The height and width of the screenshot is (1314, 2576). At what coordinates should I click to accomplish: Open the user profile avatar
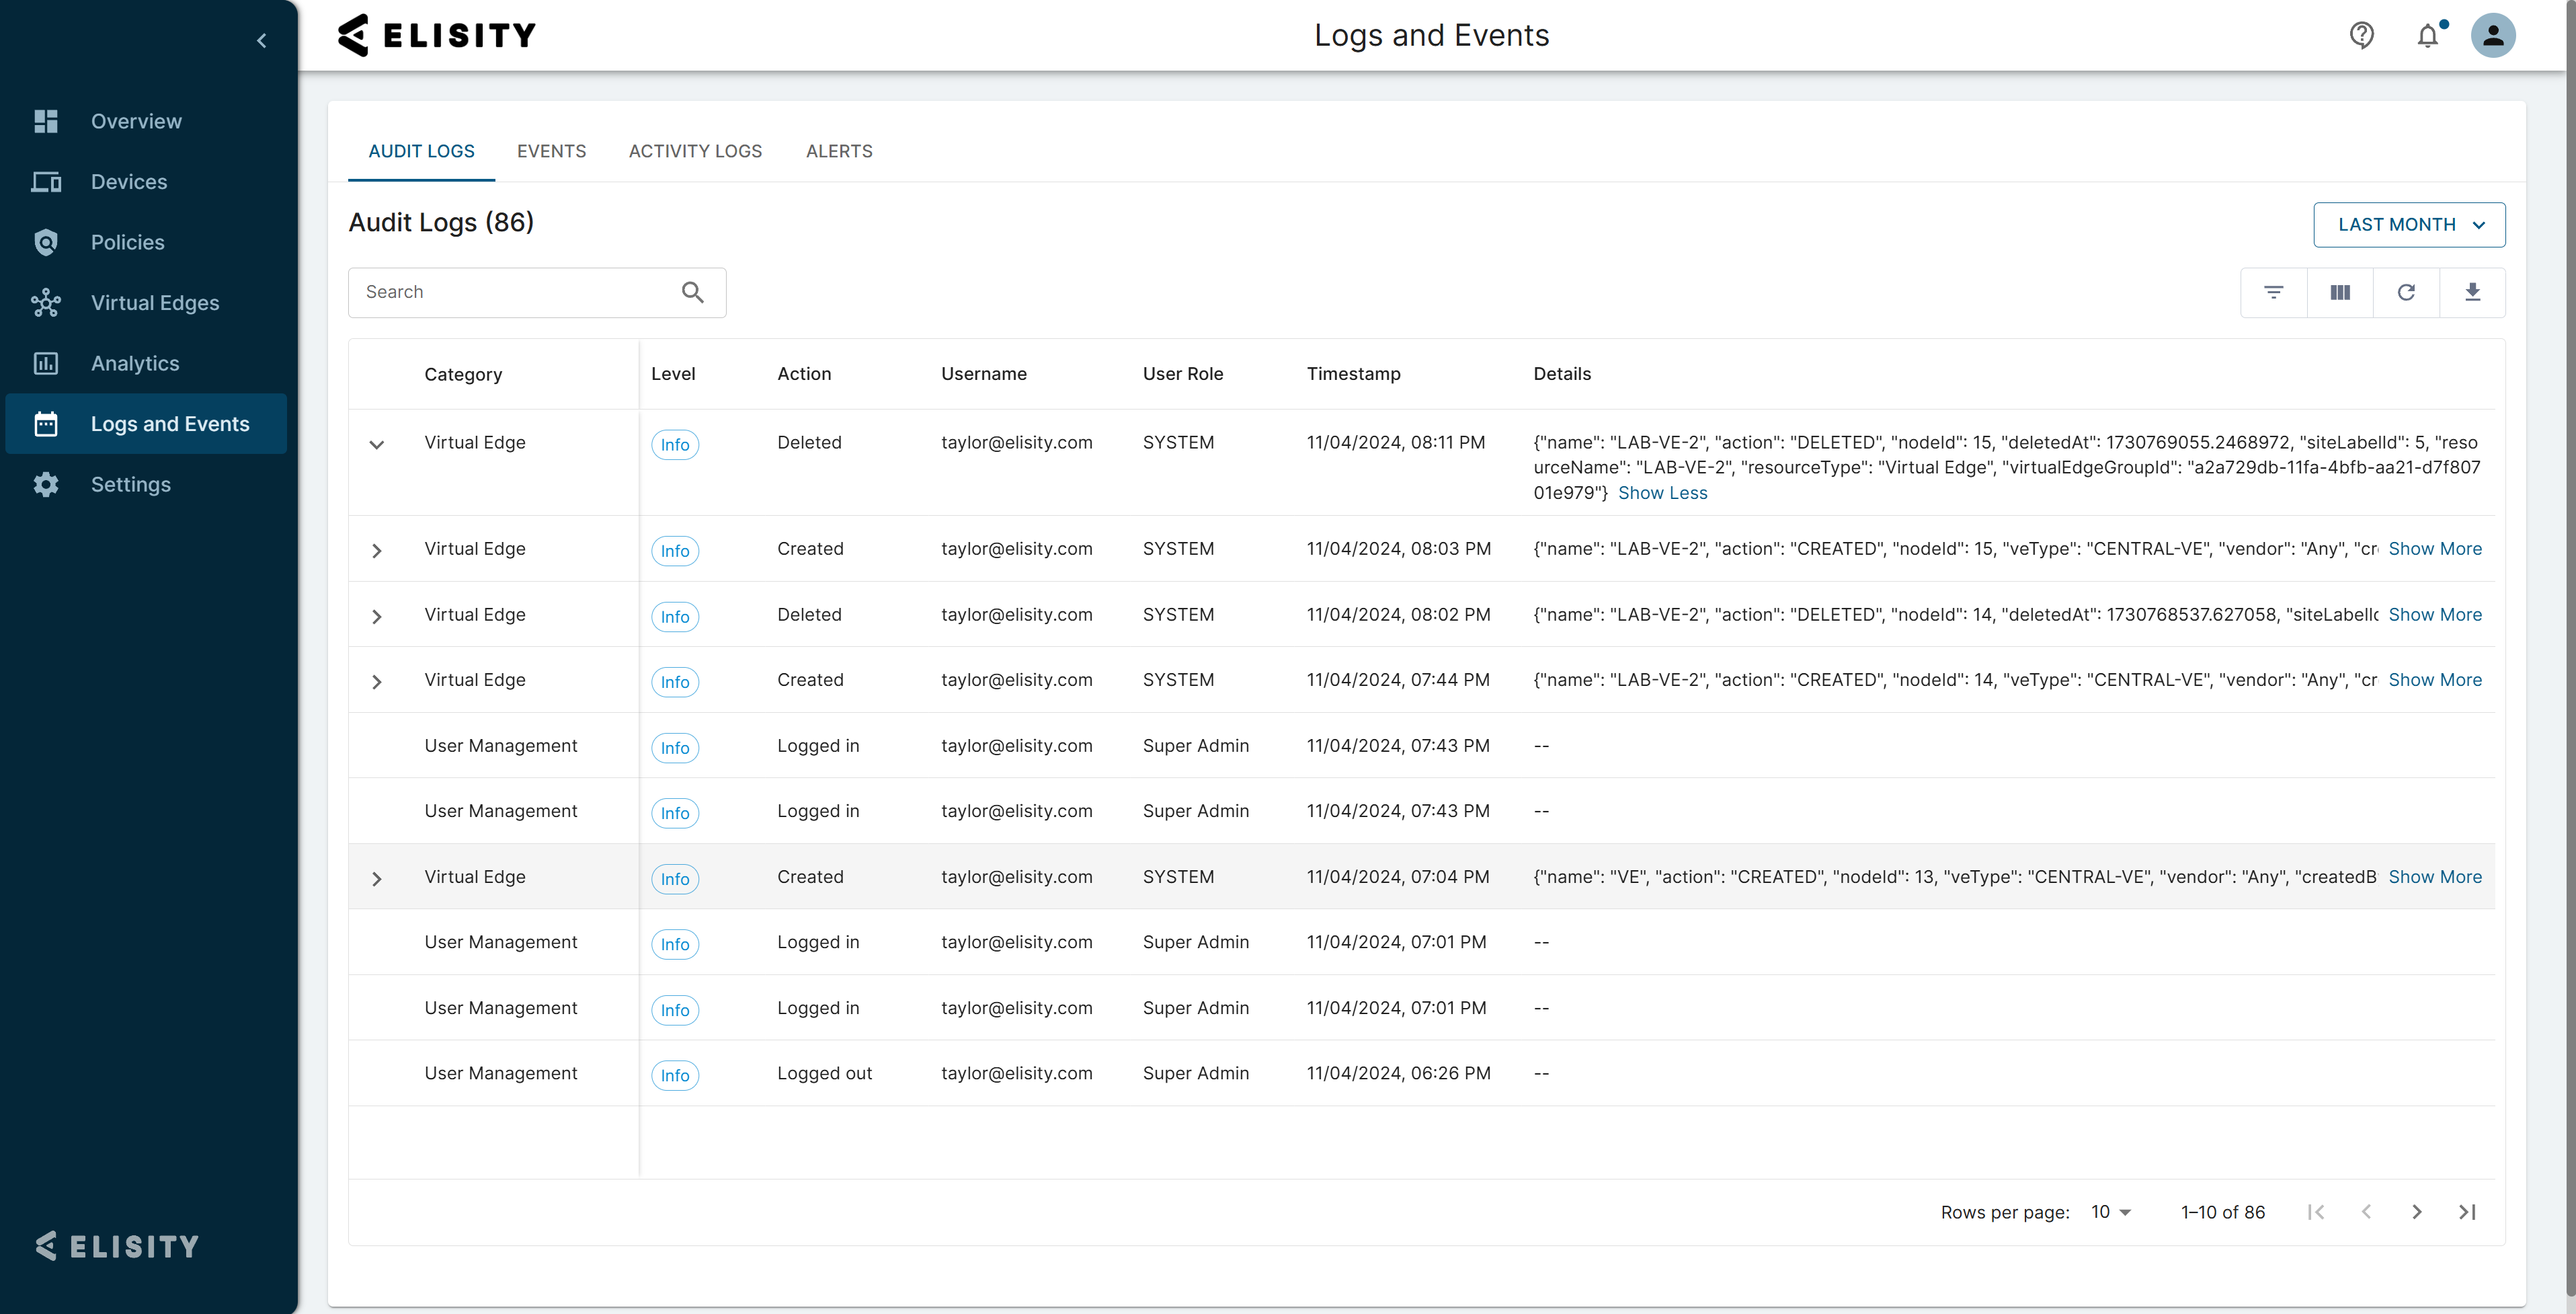click(x=2492, y=36)
